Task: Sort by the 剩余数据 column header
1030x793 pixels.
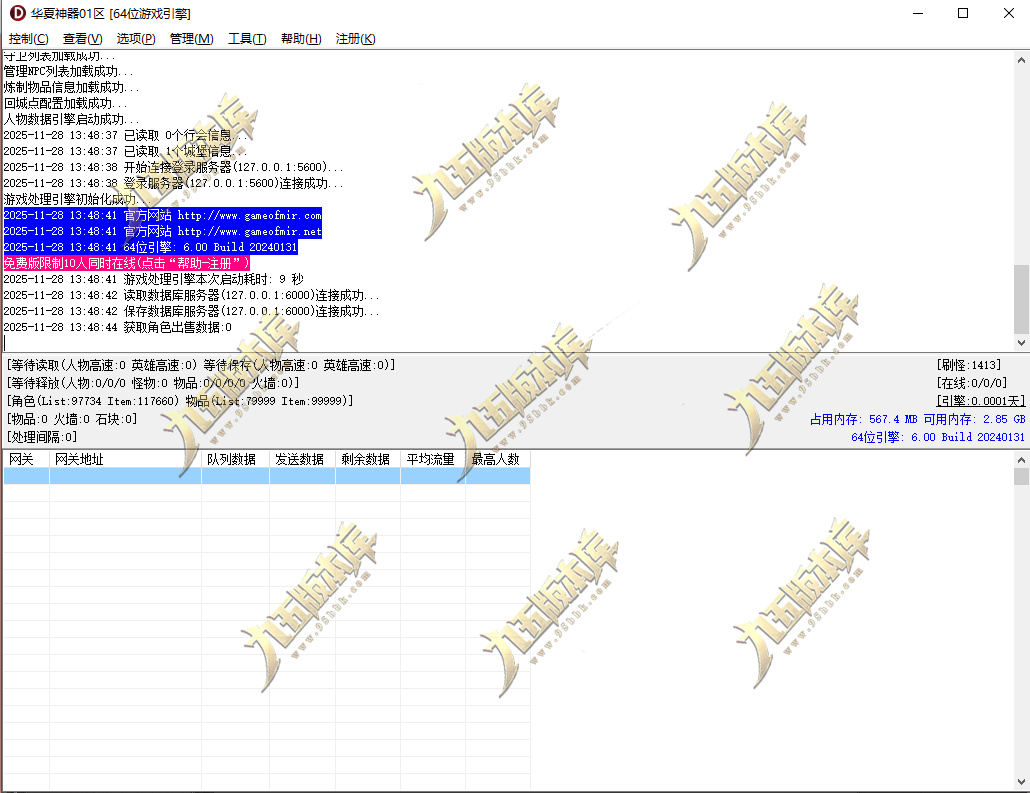Action: tap(368, 459)
